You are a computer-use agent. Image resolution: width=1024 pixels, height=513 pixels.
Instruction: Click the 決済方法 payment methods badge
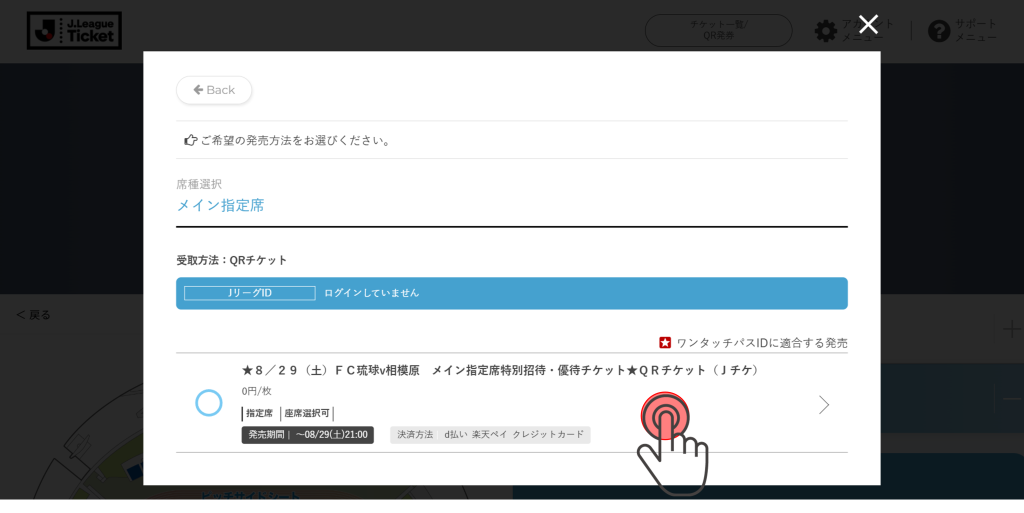(490, 435)
